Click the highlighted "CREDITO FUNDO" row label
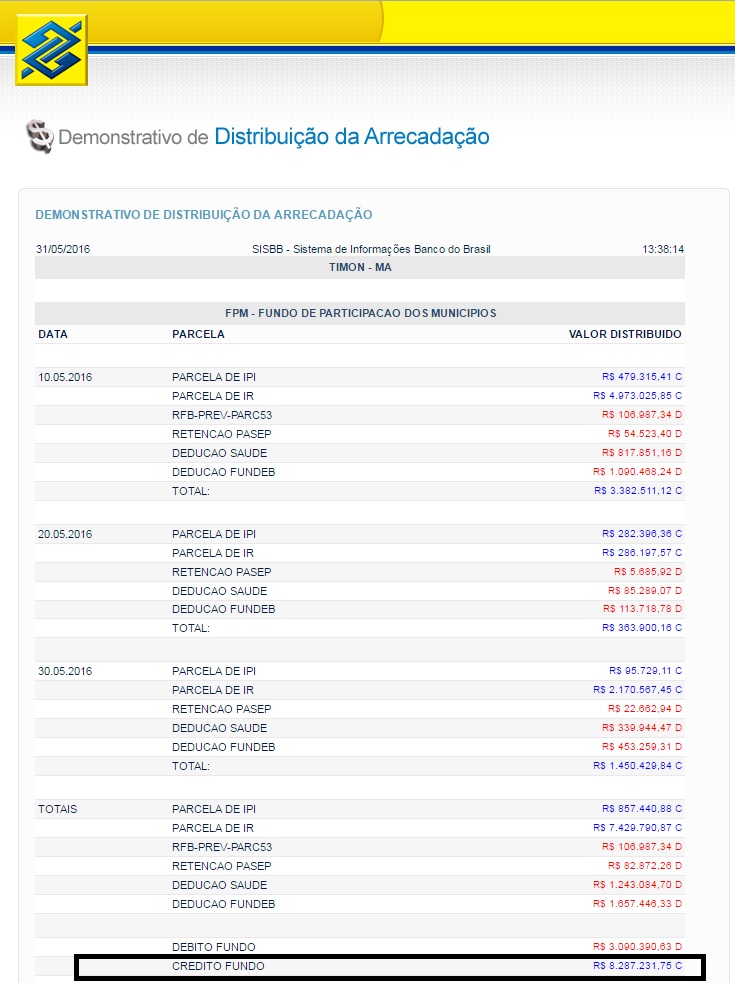 (218, 967)
